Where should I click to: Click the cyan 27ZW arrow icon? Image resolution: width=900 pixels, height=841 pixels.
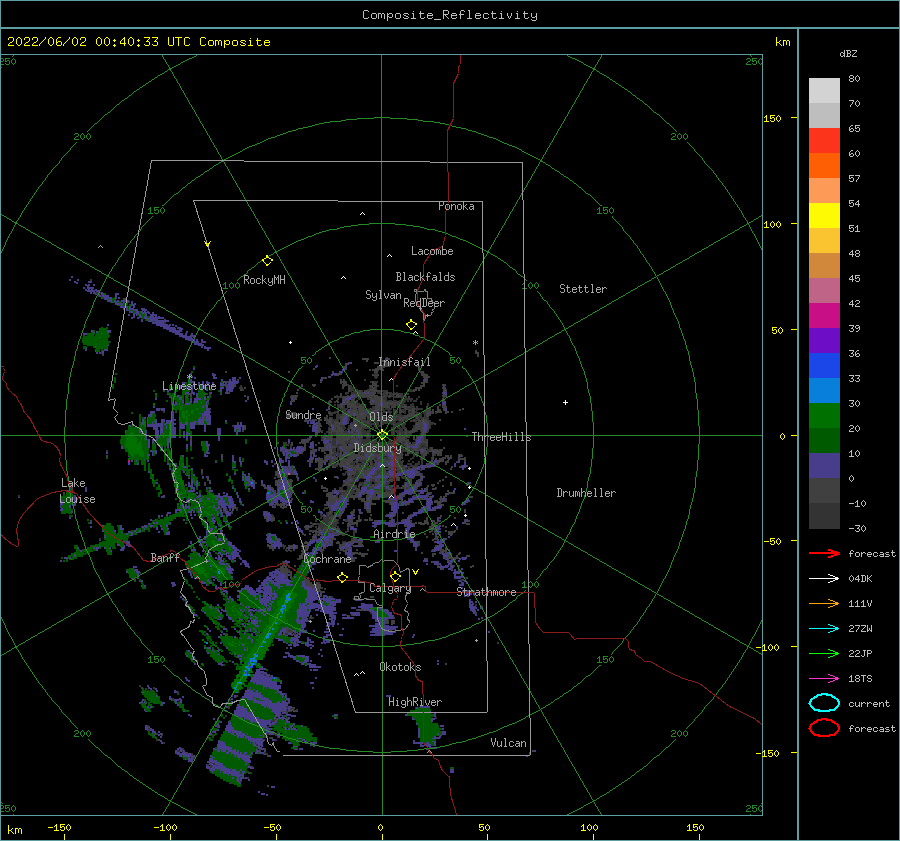coord(824,629)
